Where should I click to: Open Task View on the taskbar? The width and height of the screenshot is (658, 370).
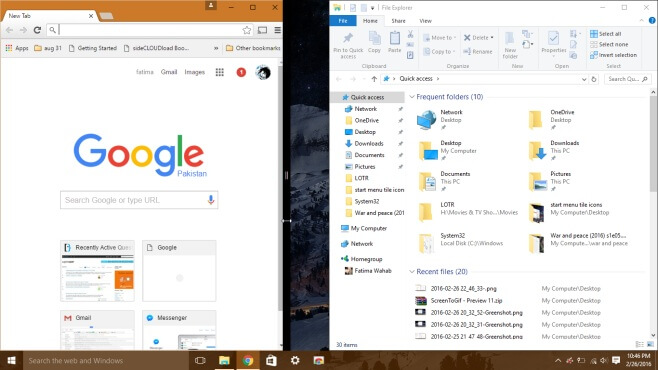pos(200,360)
